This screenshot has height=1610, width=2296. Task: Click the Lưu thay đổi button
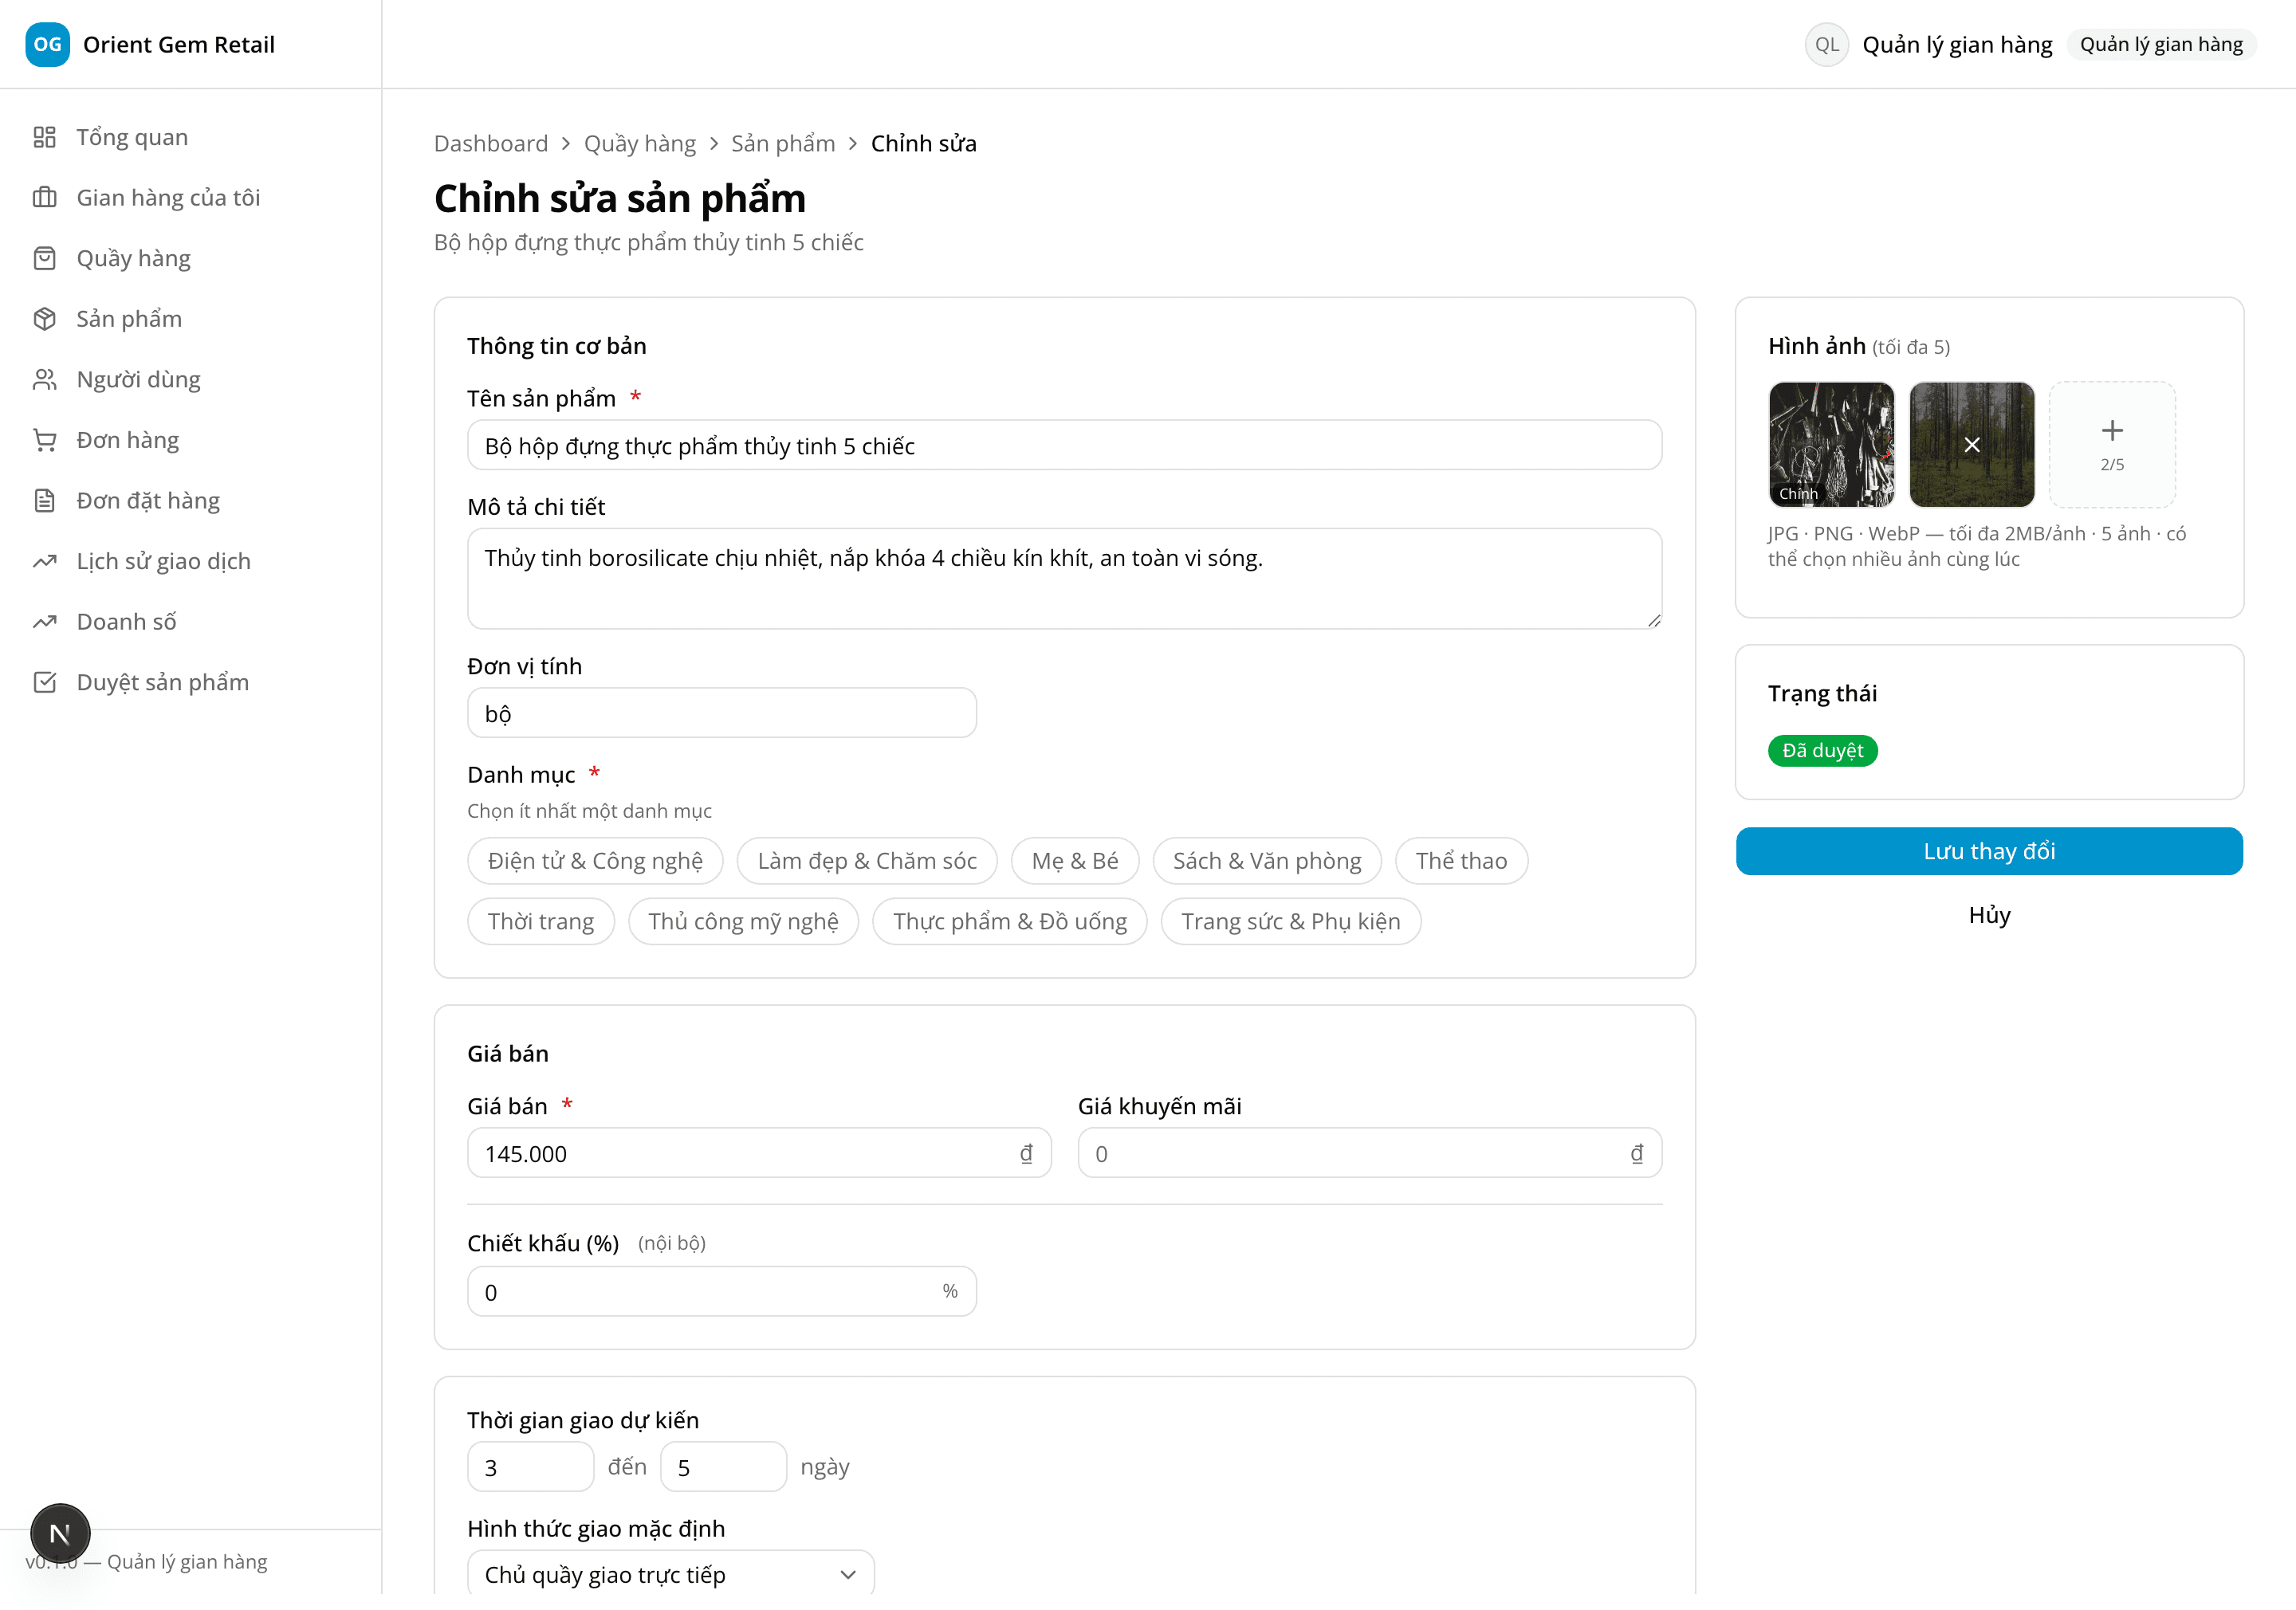(x=1989, y=851)
